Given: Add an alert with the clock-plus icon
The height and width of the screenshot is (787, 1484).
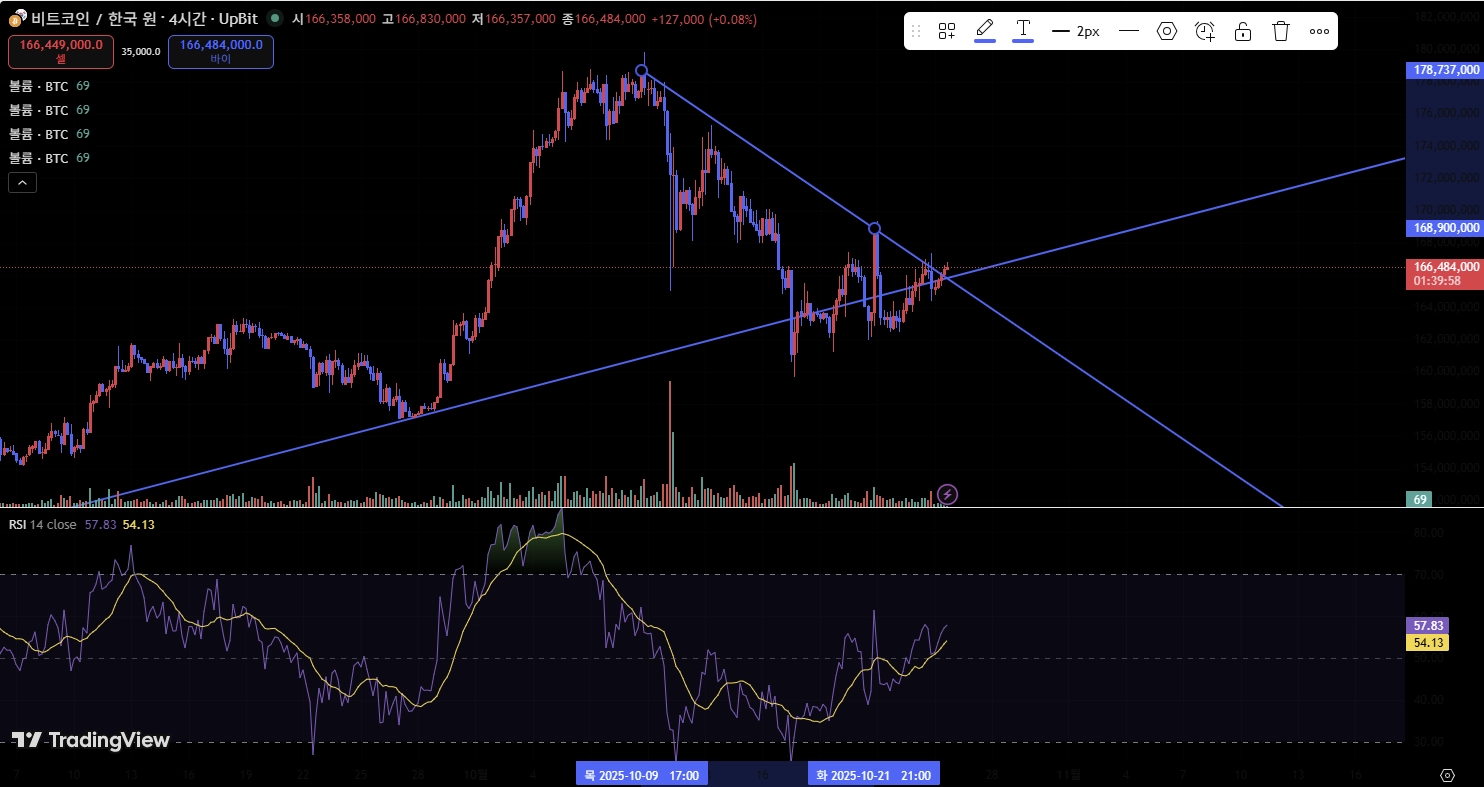Looking at the screenshot, I should click(x=1205, y=31).
